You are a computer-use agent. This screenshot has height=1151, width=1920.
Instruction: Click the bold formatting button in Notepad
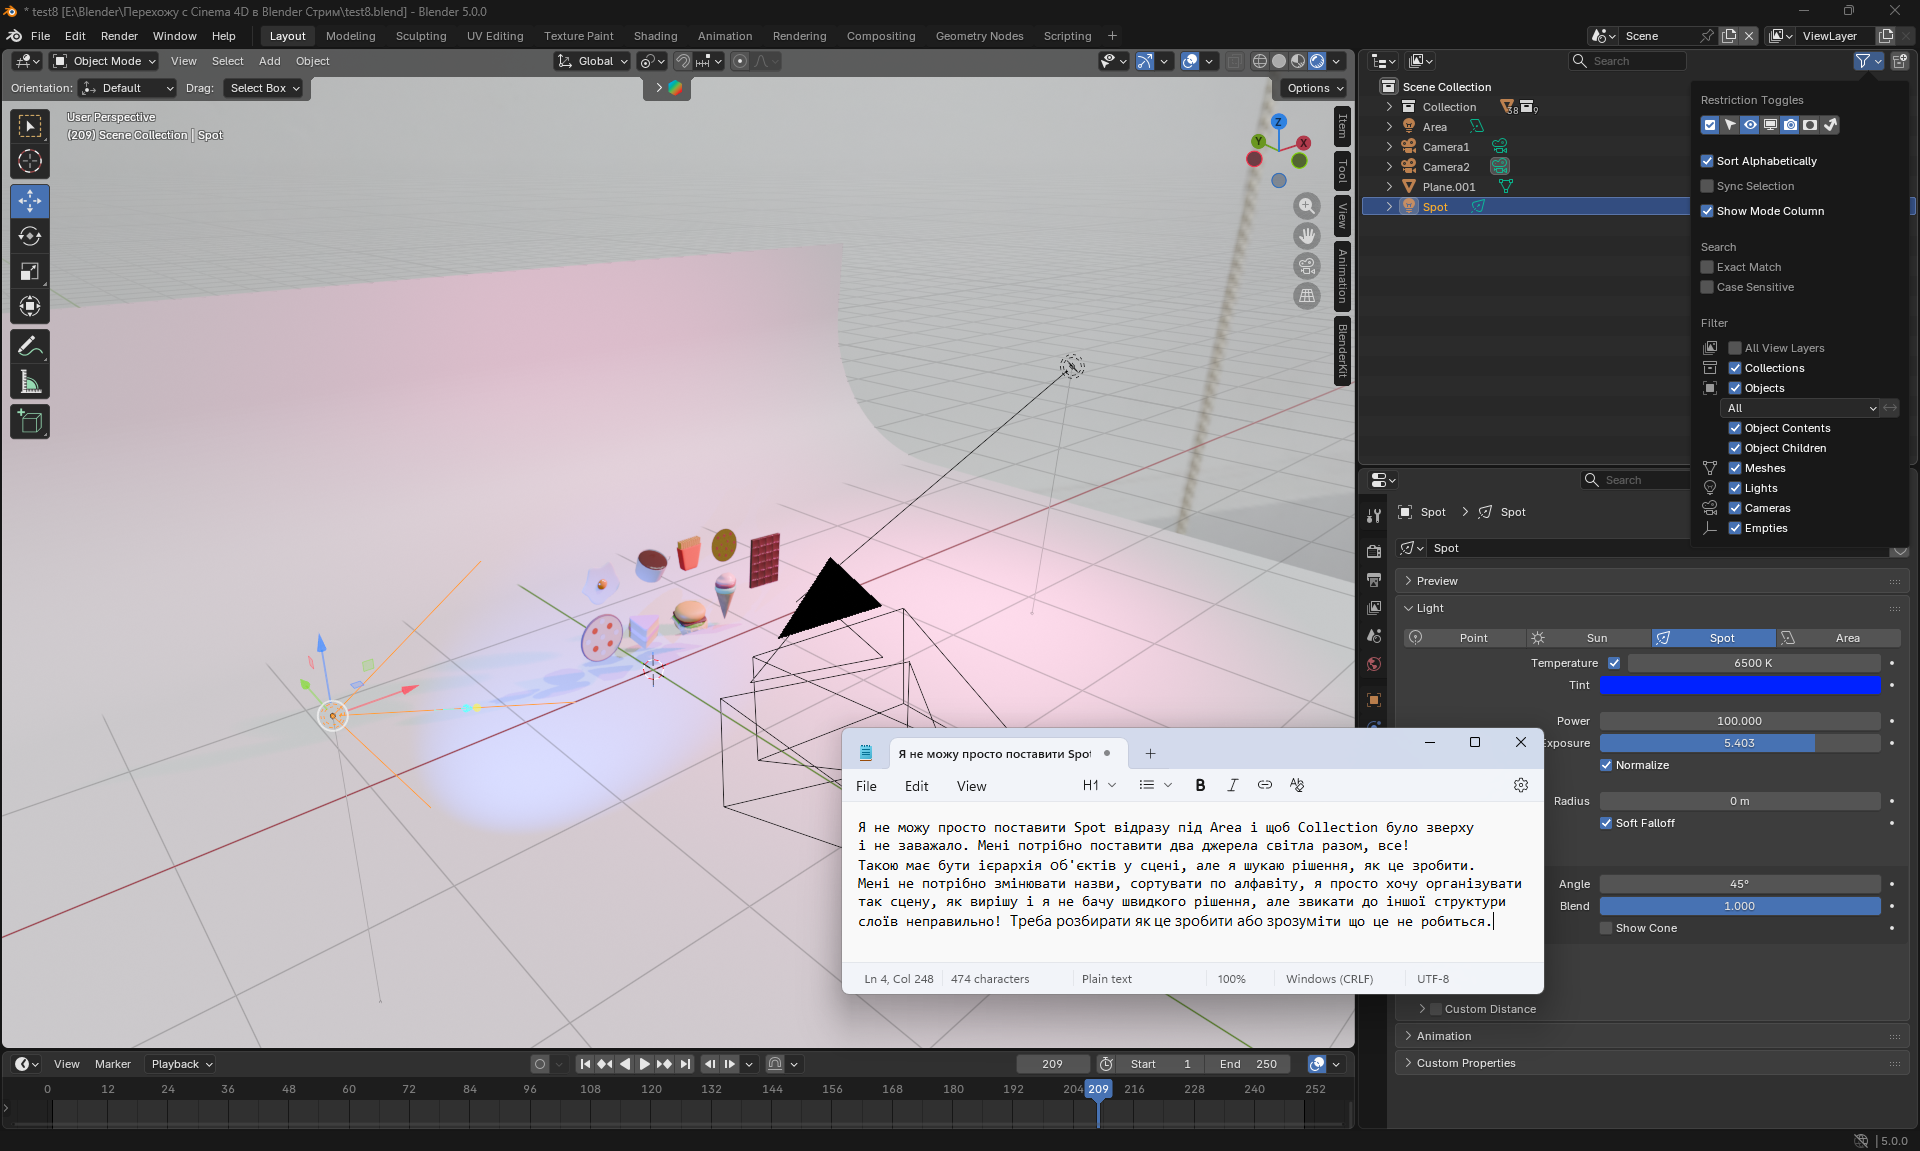pyautogui.click(x=1200, y=785)
